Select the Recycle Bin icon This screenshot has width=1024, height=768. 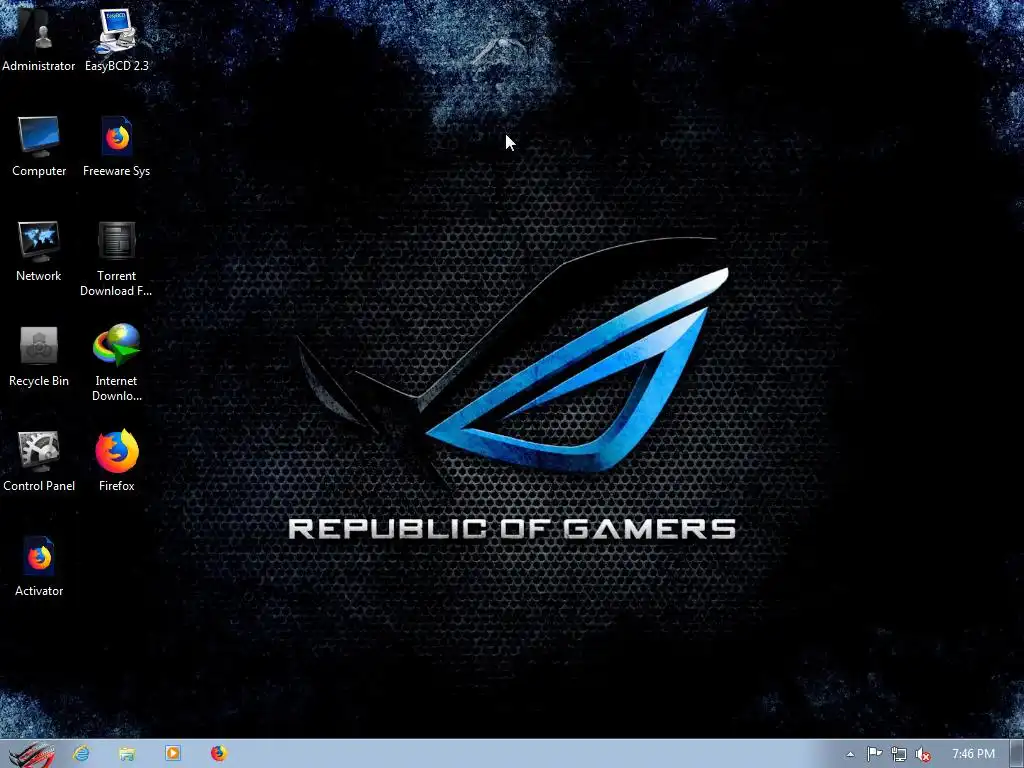click(x=39, y=356)
